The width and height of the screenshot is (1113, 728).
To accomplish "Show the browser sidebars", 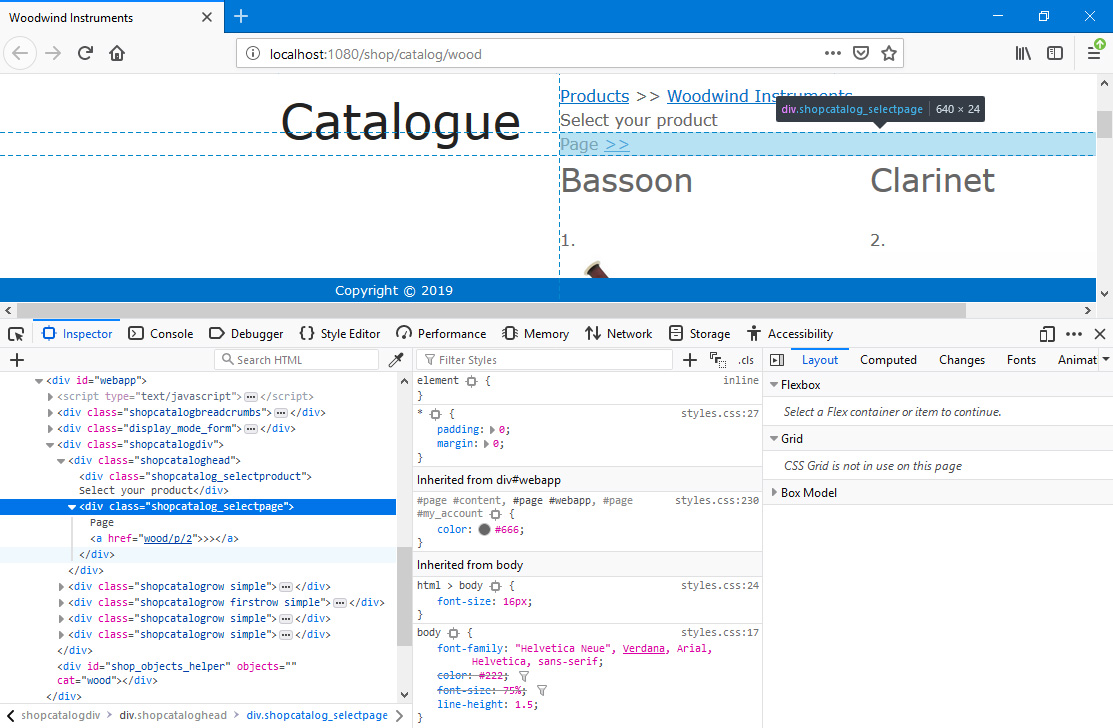I will pos(1055,53).
